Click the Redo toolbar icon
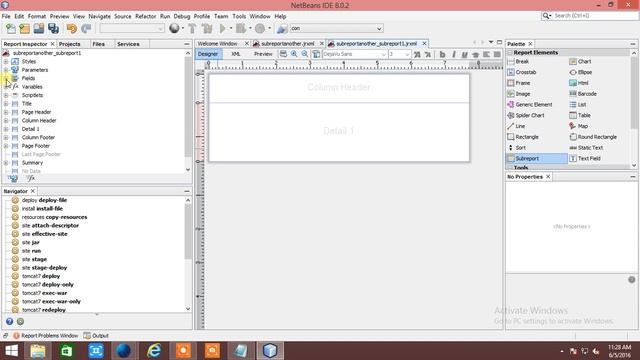Viewport: 640px width, 360px height. [x=86, y=28]
